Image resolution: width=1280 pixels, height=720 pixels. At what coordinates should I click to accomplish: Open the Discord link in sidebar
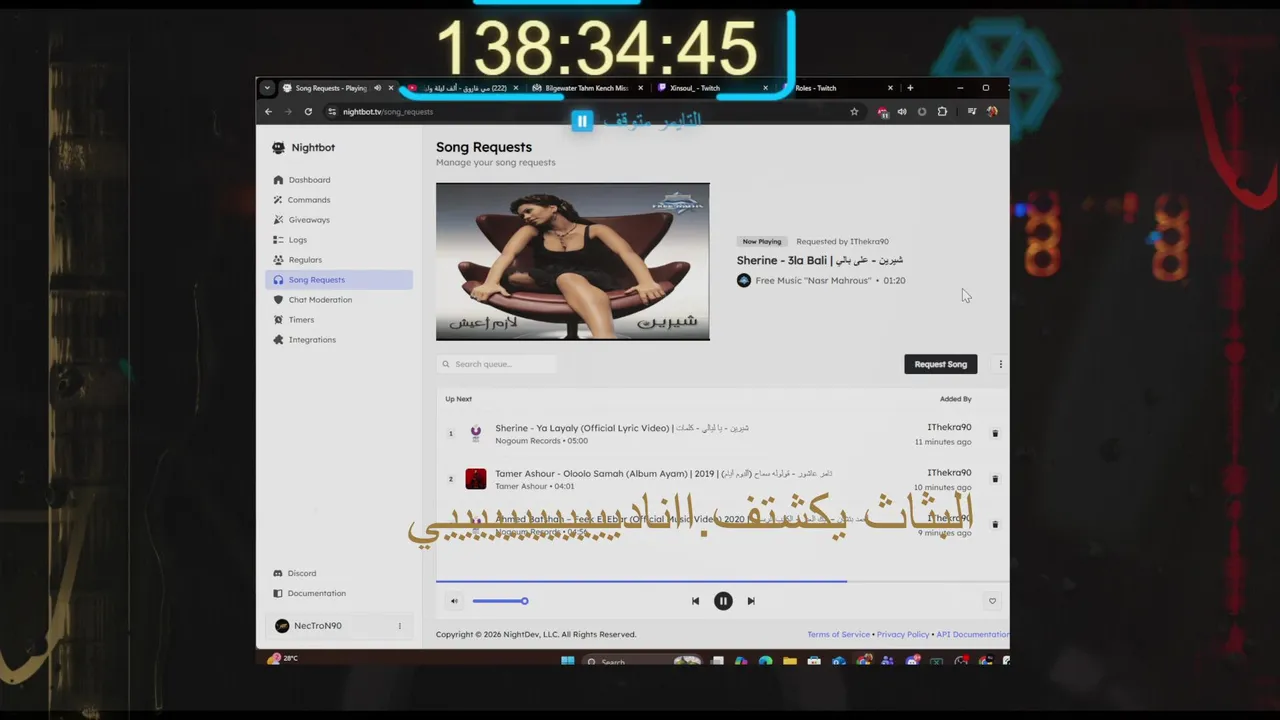point(295,573)
